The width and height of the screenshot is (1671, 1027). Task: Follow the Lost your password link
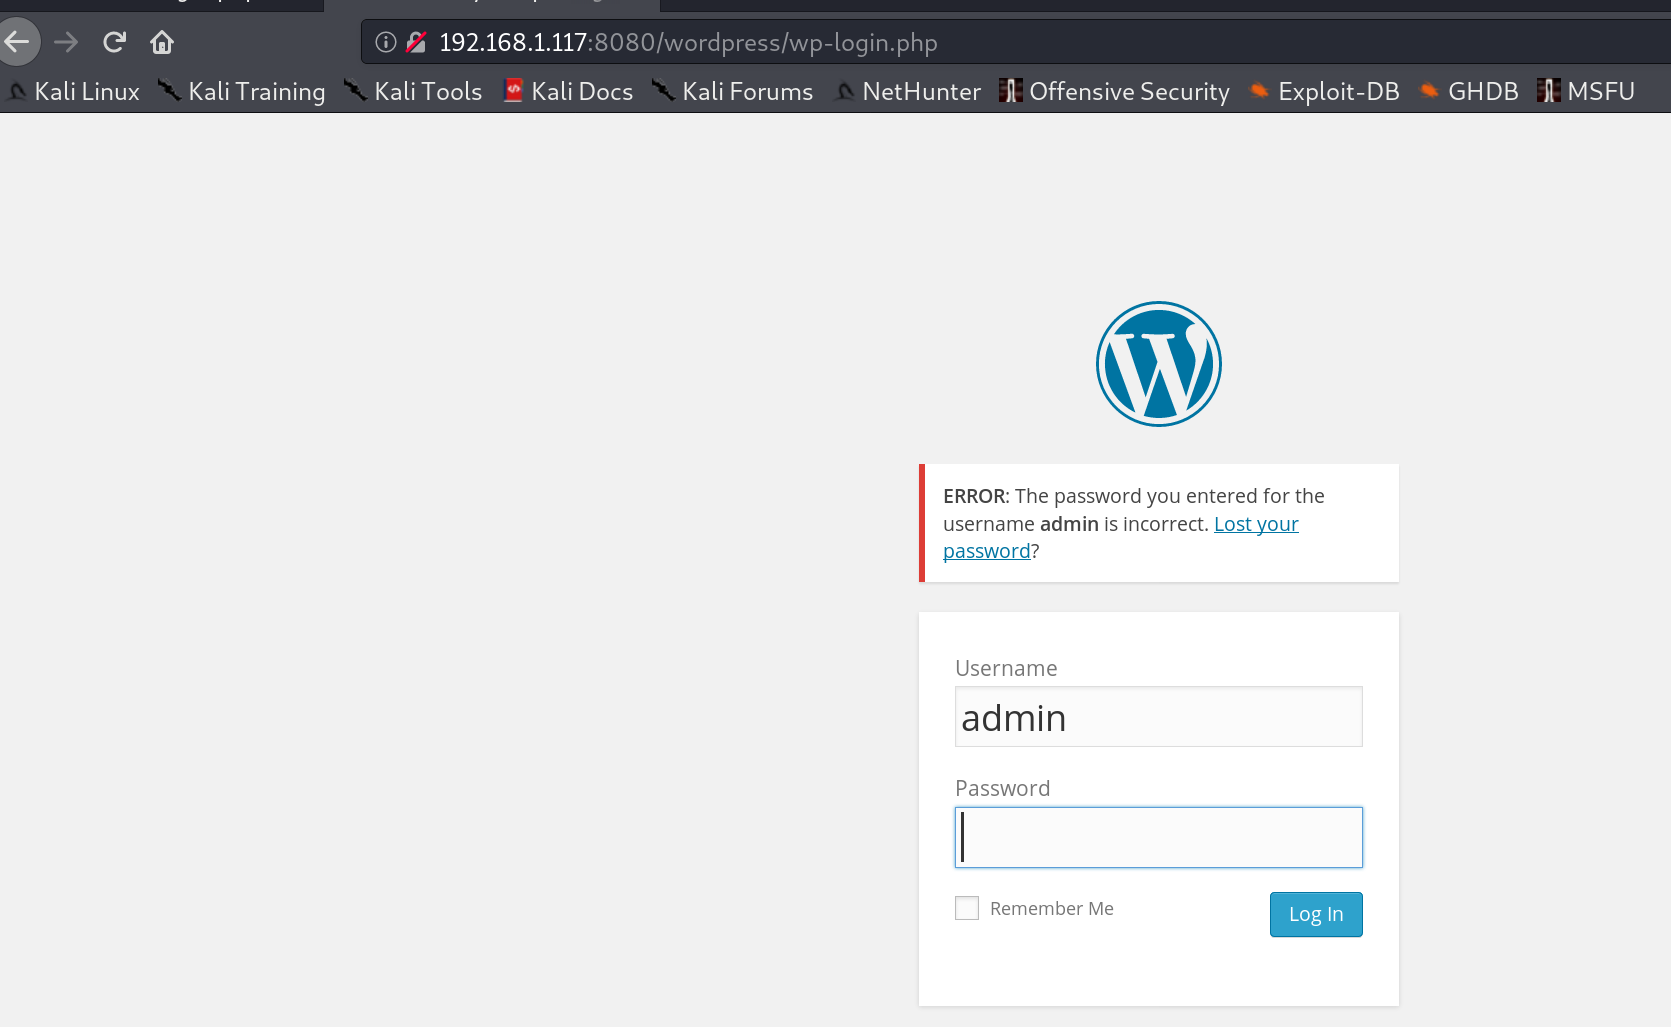point(1255,524)
